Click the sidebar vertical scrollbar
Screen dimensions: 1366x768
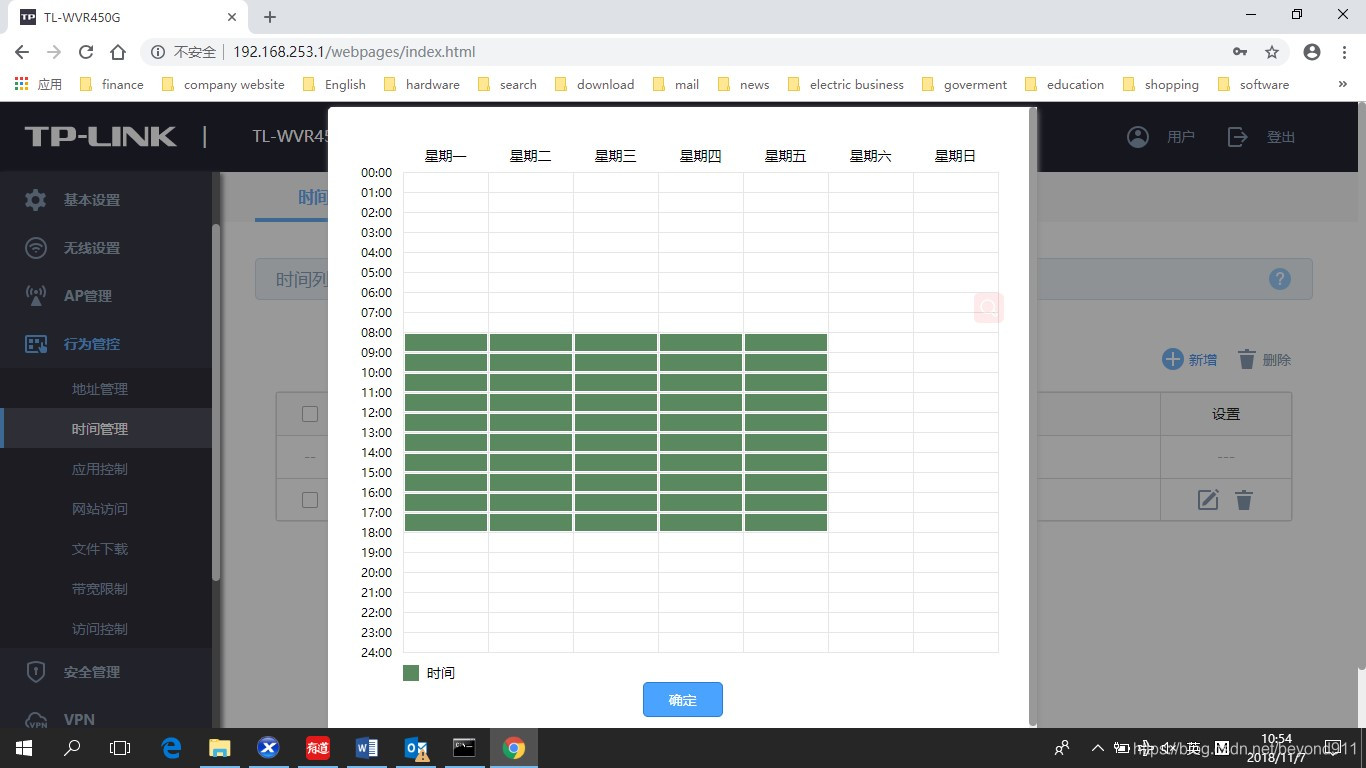click(216, 403)
